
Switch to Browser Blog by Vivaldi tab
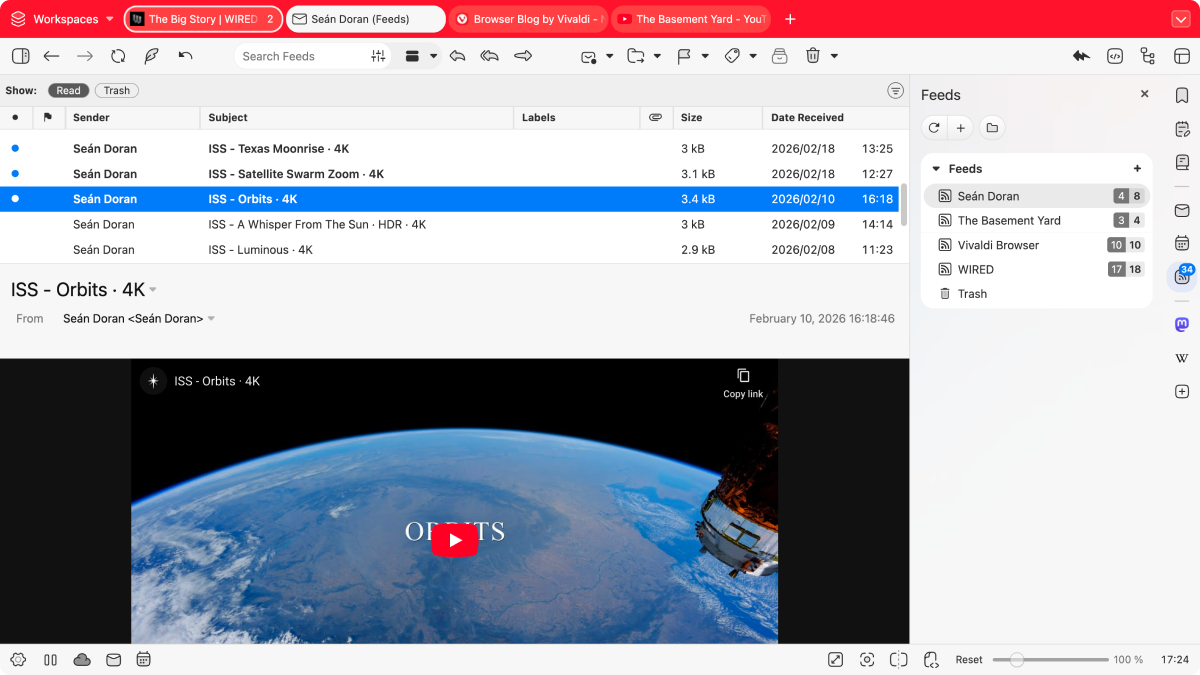tap(528, 19)
